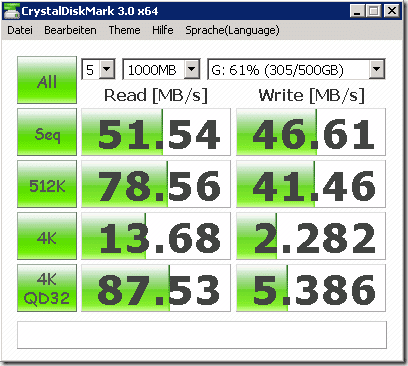Select the 4K write result 2.282

coord(311,236)
